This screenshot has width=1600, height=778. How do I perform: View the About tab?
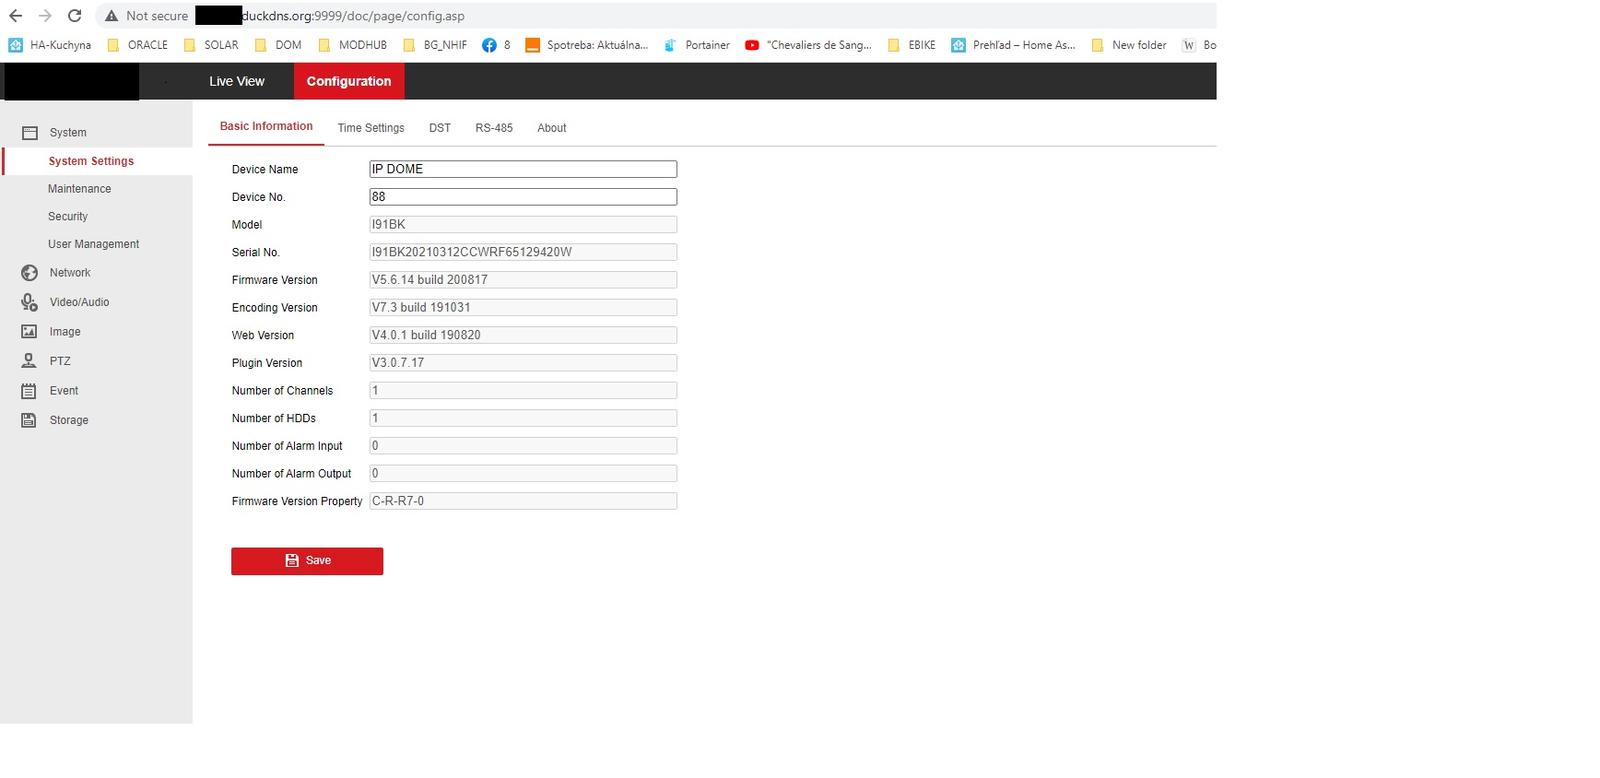pyautogui.click(x=552, y=128)
